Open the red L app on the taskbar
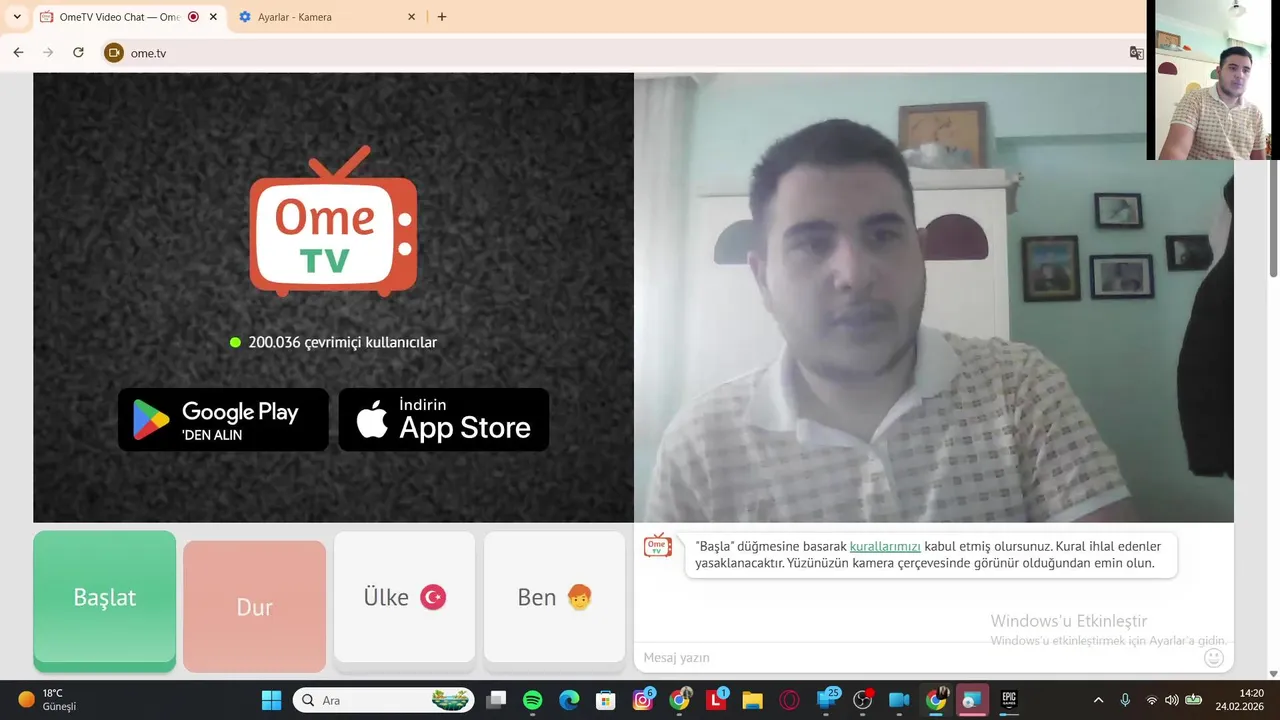Viewport: 1280px width, 720px height. click(x=716, y=700)
